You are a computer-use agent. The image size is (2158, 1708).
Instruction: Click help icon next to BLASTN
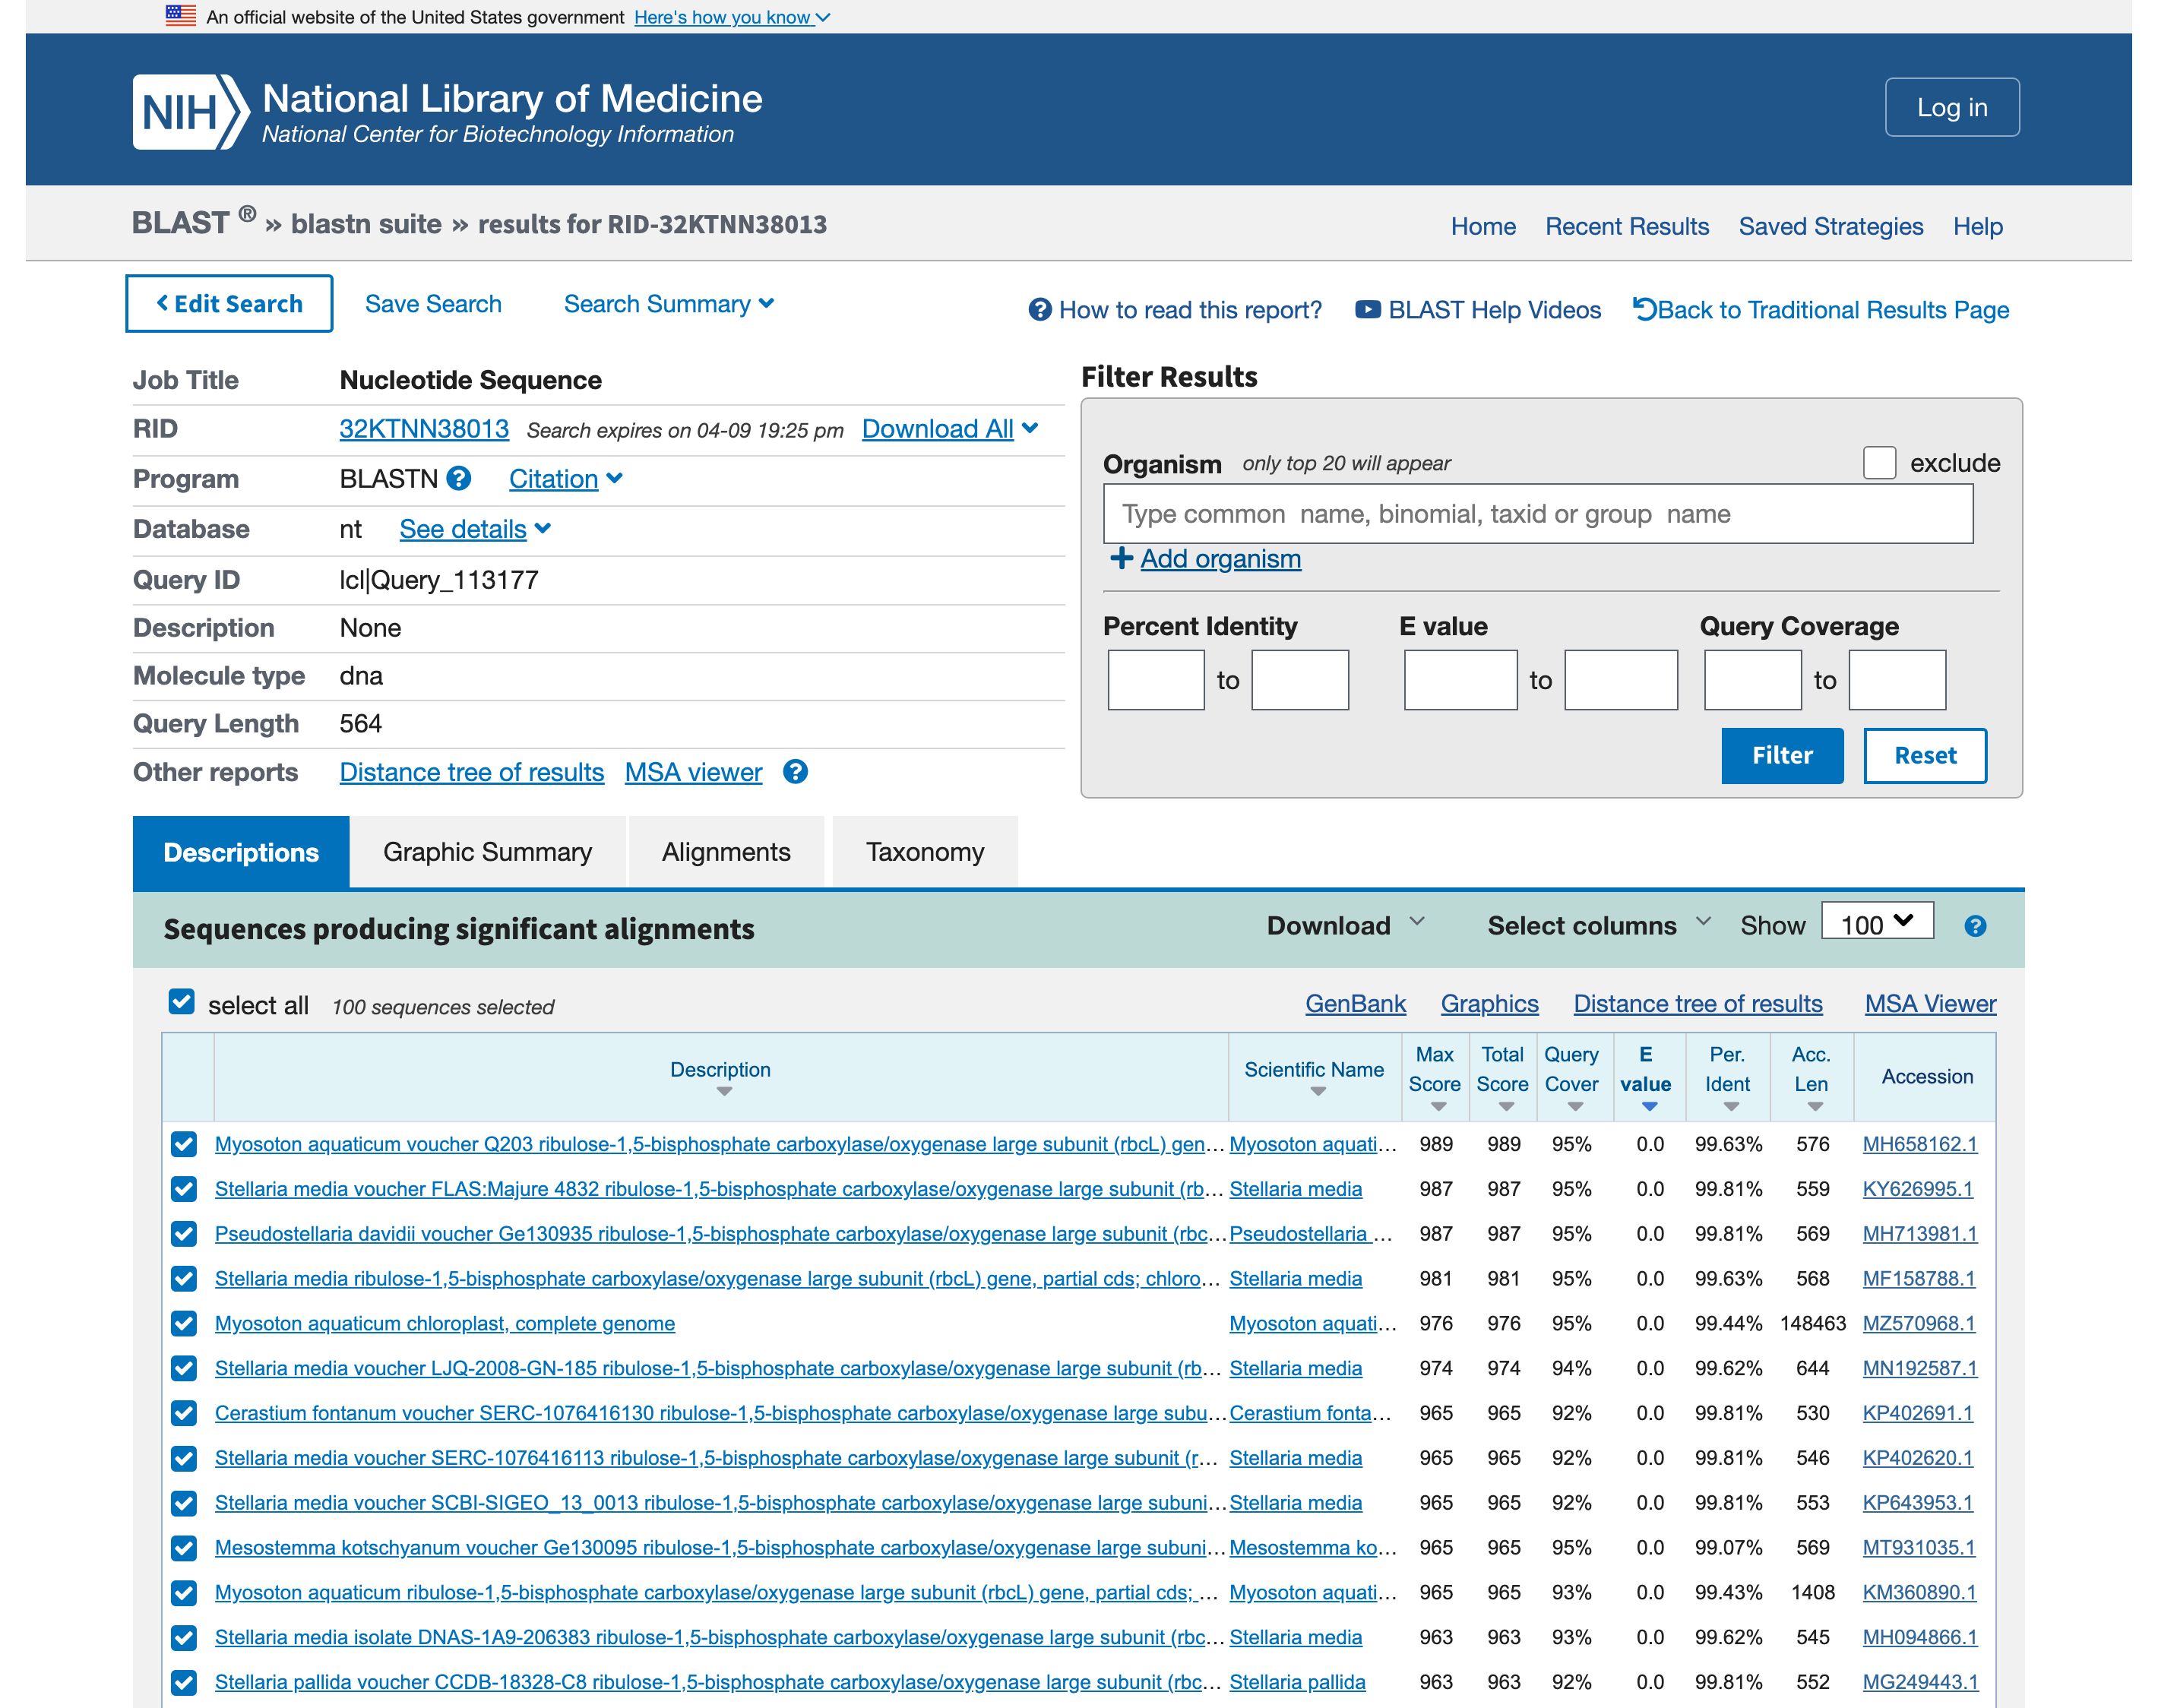459,479
